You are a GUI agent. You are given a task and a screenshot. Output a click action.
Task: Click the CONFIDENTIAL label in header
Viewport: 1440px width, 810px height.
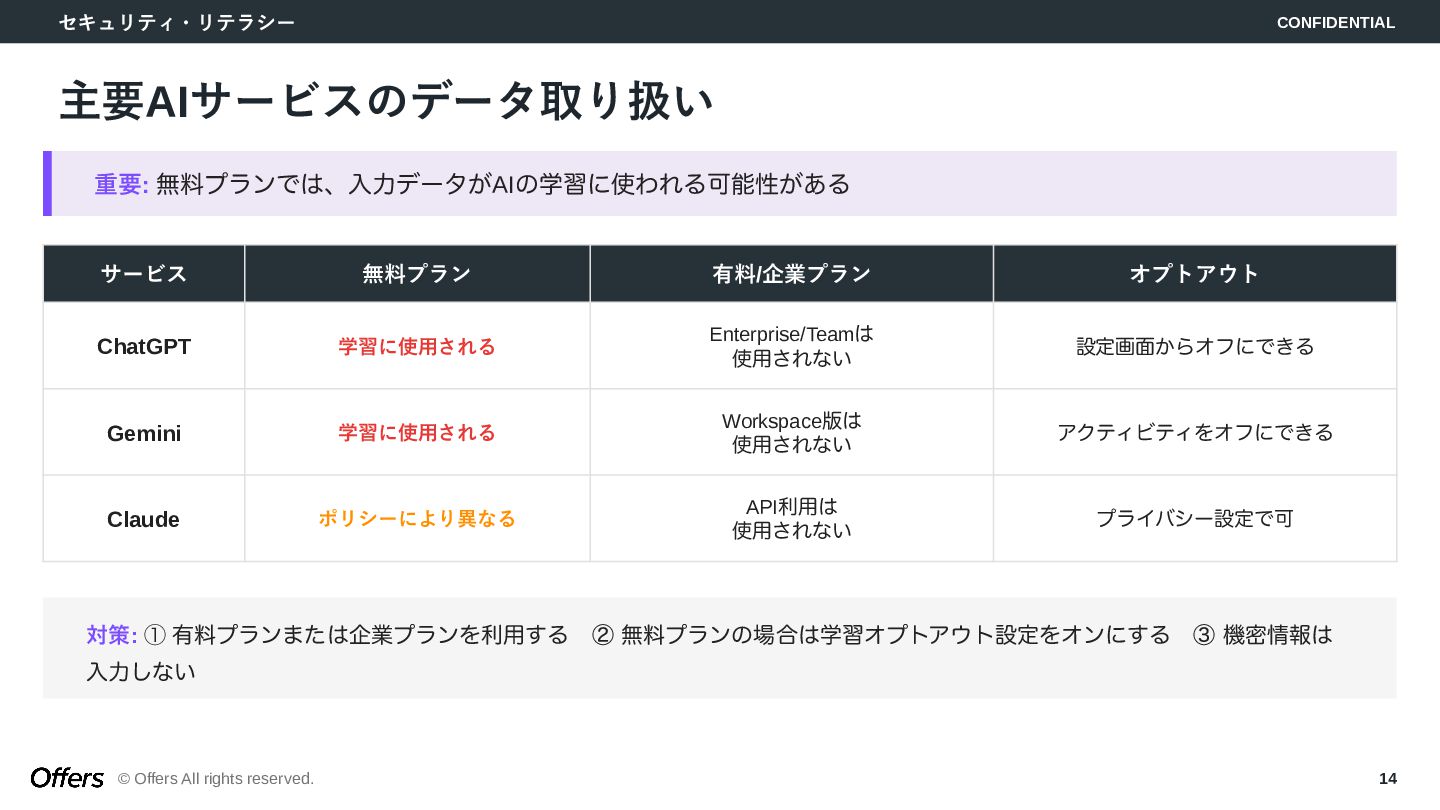1335,22
